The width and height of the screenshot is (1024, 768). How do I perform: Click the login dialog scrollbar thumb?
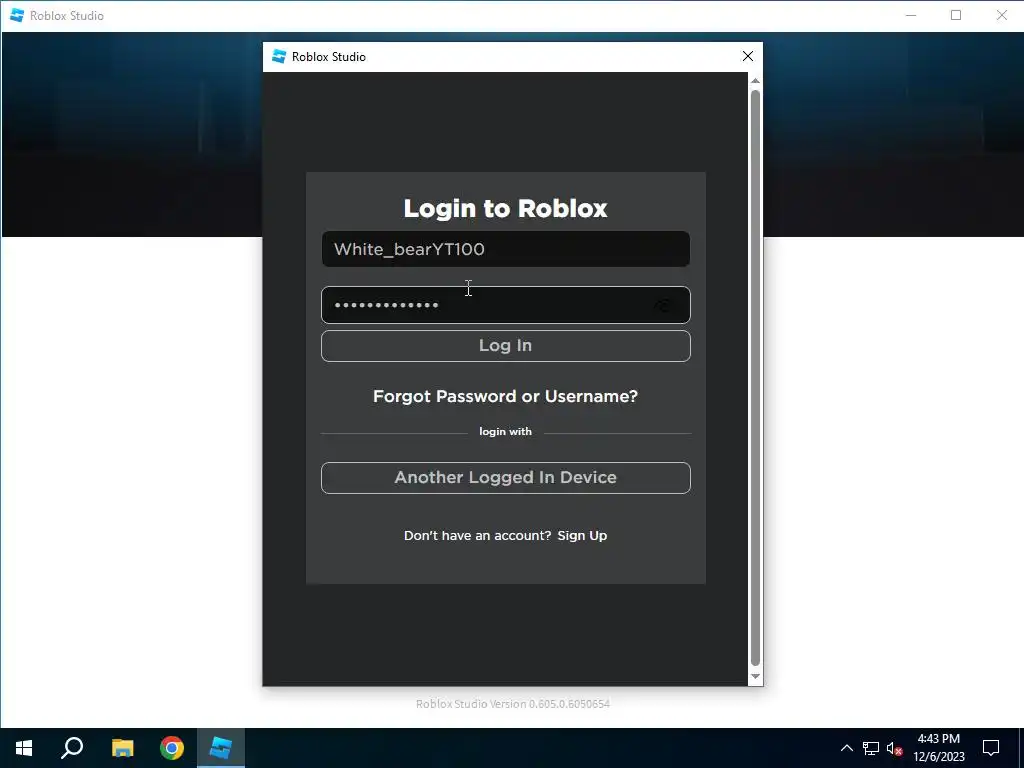pyautogui.click(x=755, y=377)
